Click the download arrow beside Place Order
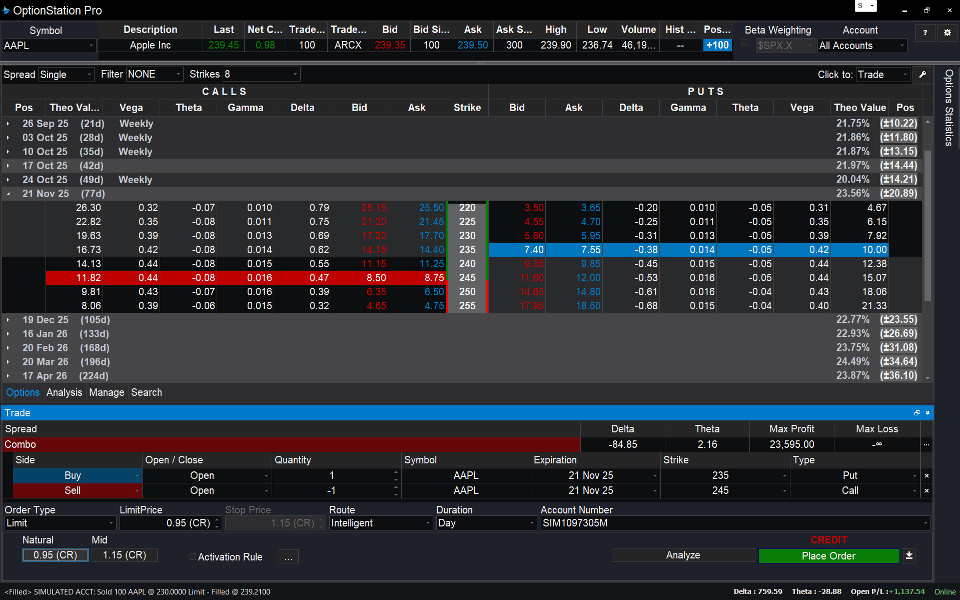Screen dimensions: 960x600 point(909,556)
